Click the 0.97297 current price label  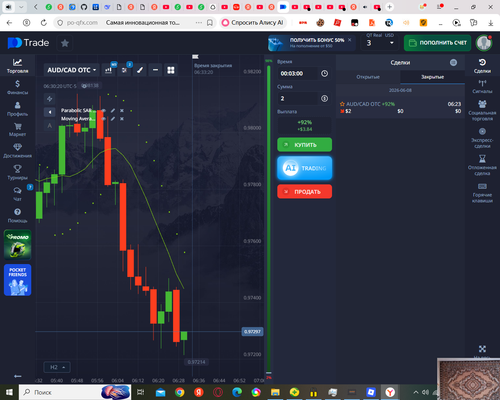pos(252,332)
